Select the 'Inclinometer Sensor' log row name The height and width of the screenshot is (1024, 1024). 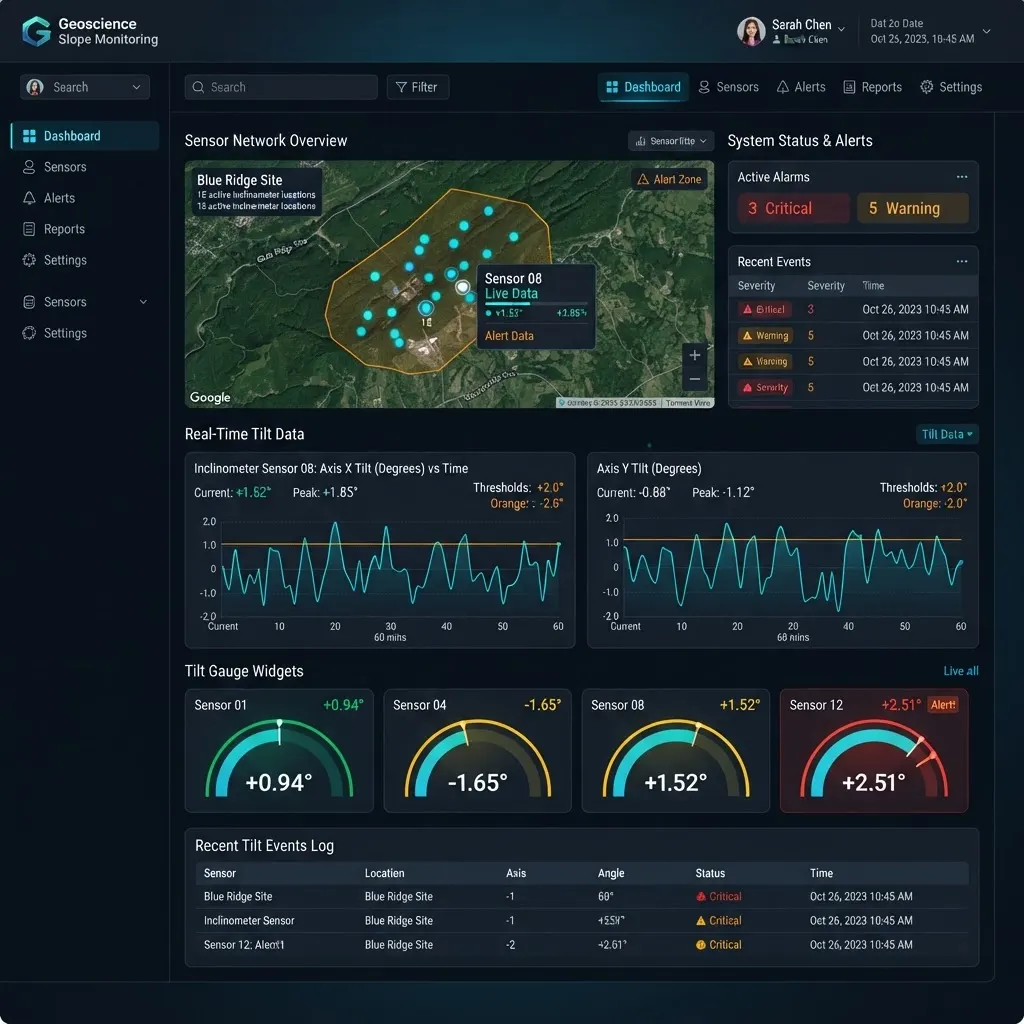coord(249,921)
